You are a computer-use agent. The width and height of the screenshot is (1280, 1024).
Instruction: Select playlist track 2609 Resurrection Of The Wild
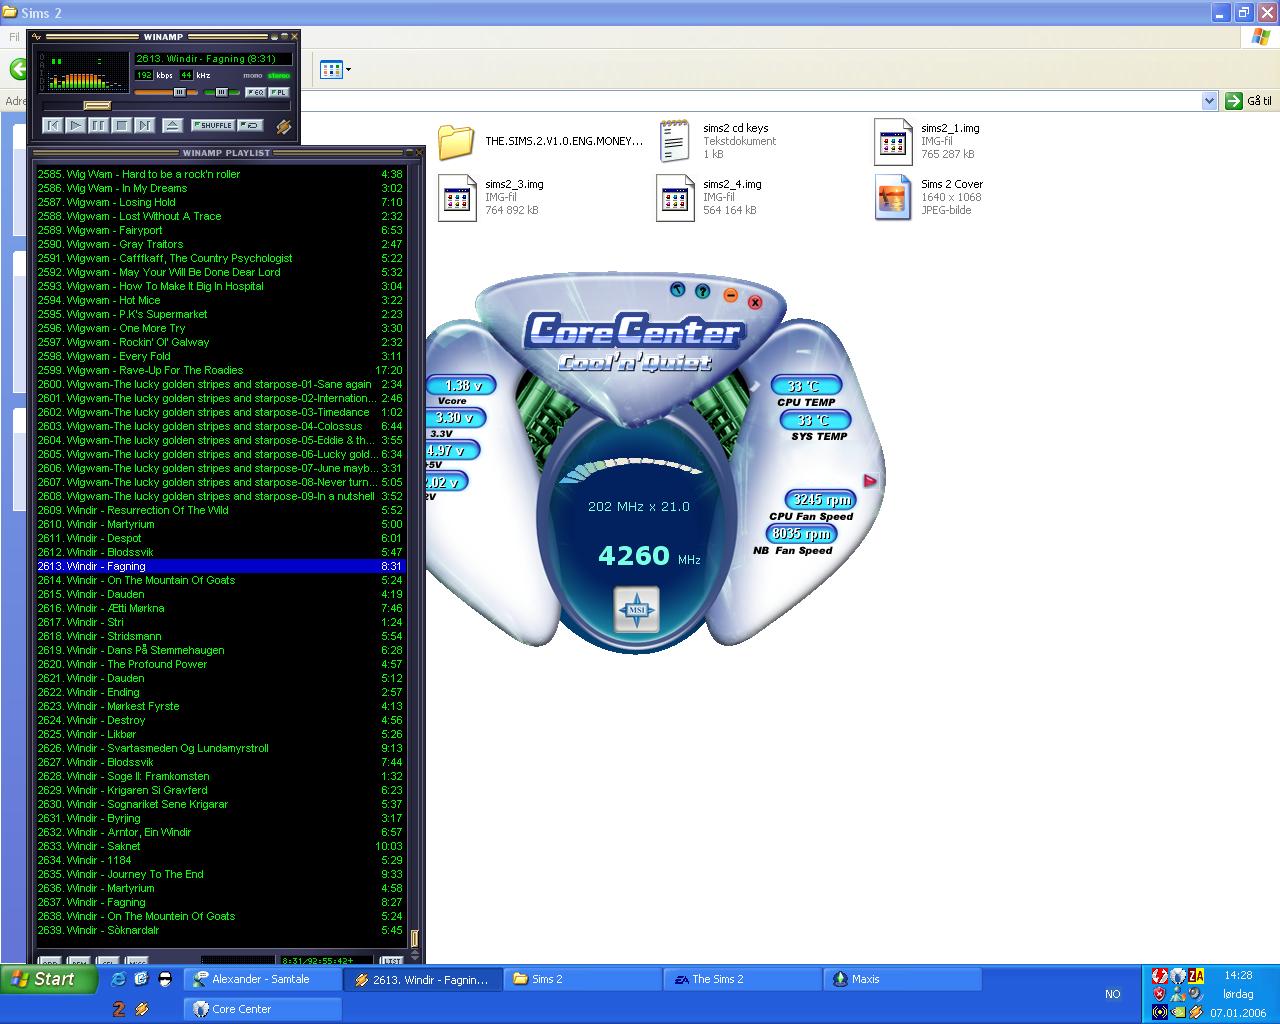point(220,510)
